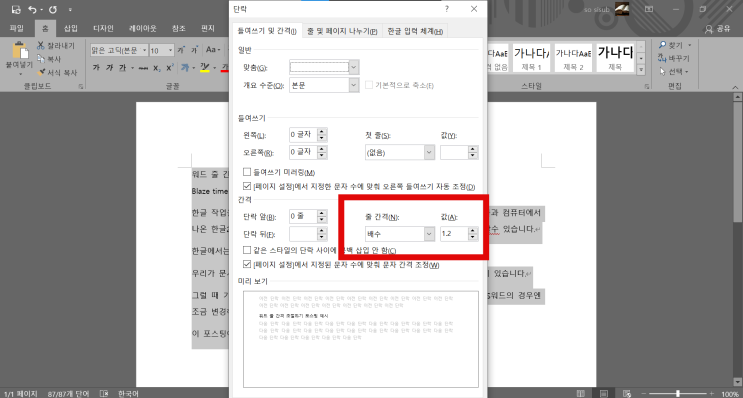Click the proofing icon in status bar
Viewport: 743px width, 398px height.
point(104,394)
